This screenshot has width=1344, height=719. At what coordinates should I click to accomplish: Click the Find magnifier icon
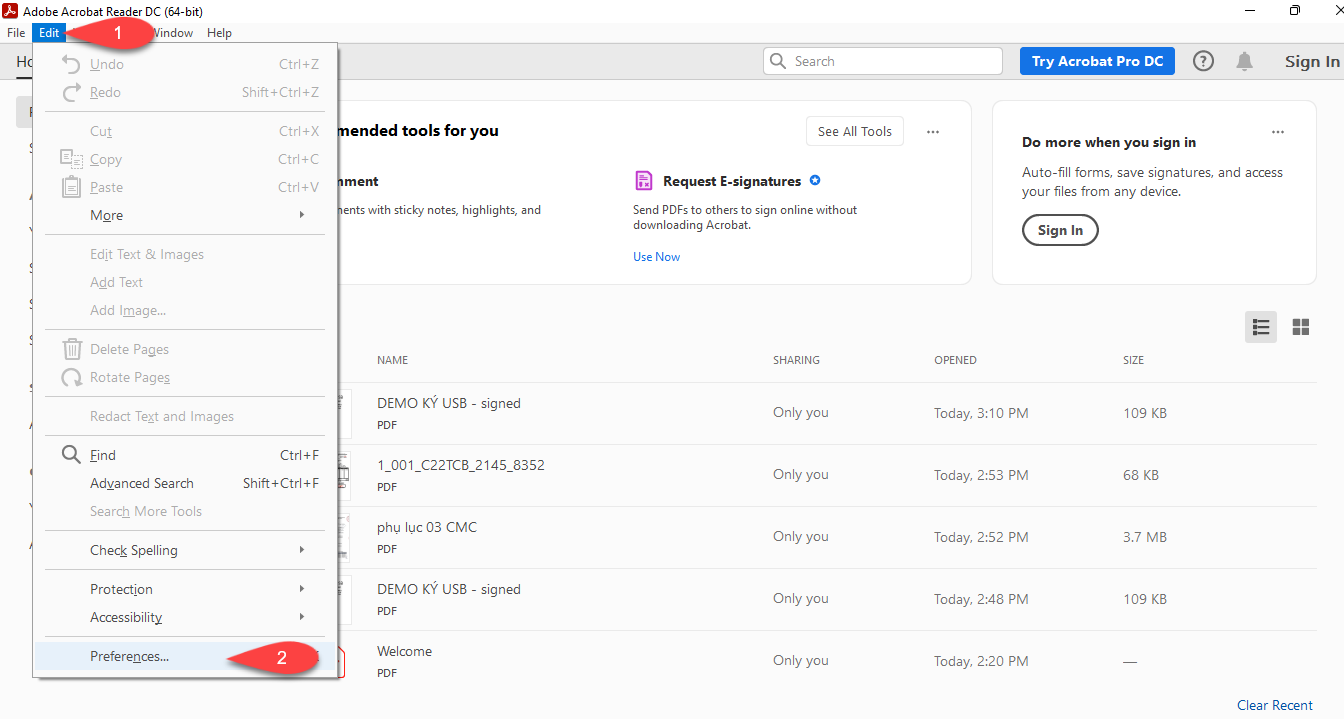[x=71, y=455]
